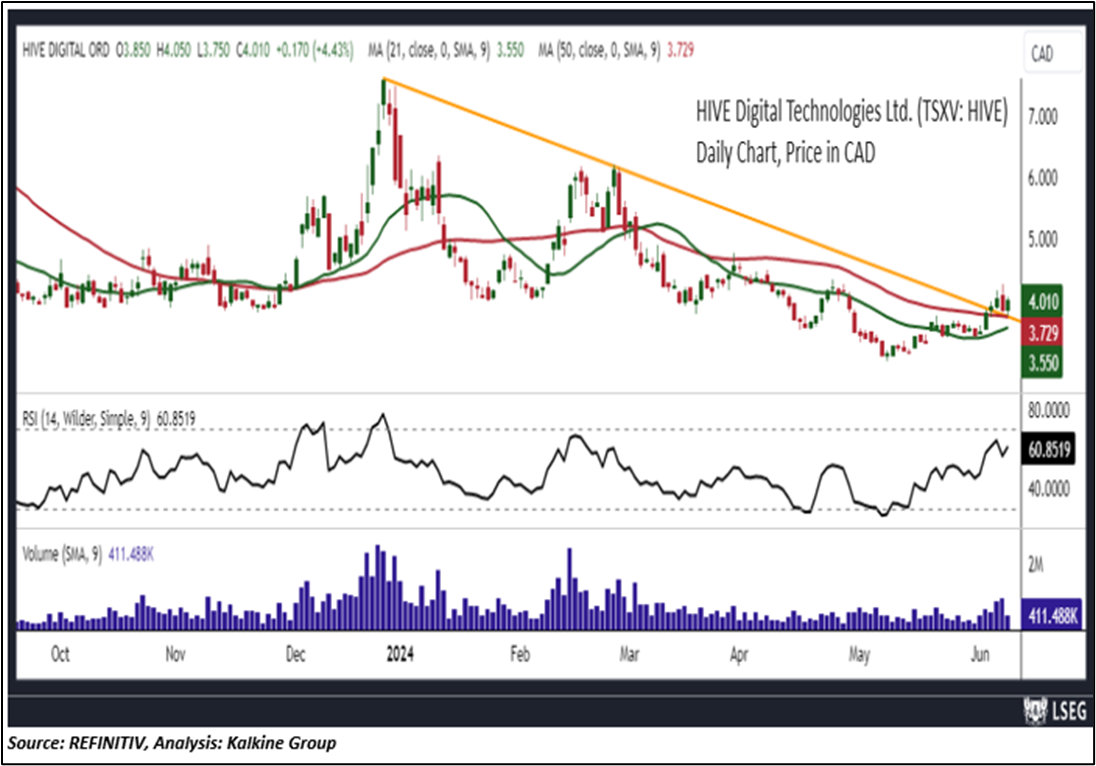Click the Apr date axis label
Image resolution: width=1096 pixels, height=766 pixels.
pos(739,654)
